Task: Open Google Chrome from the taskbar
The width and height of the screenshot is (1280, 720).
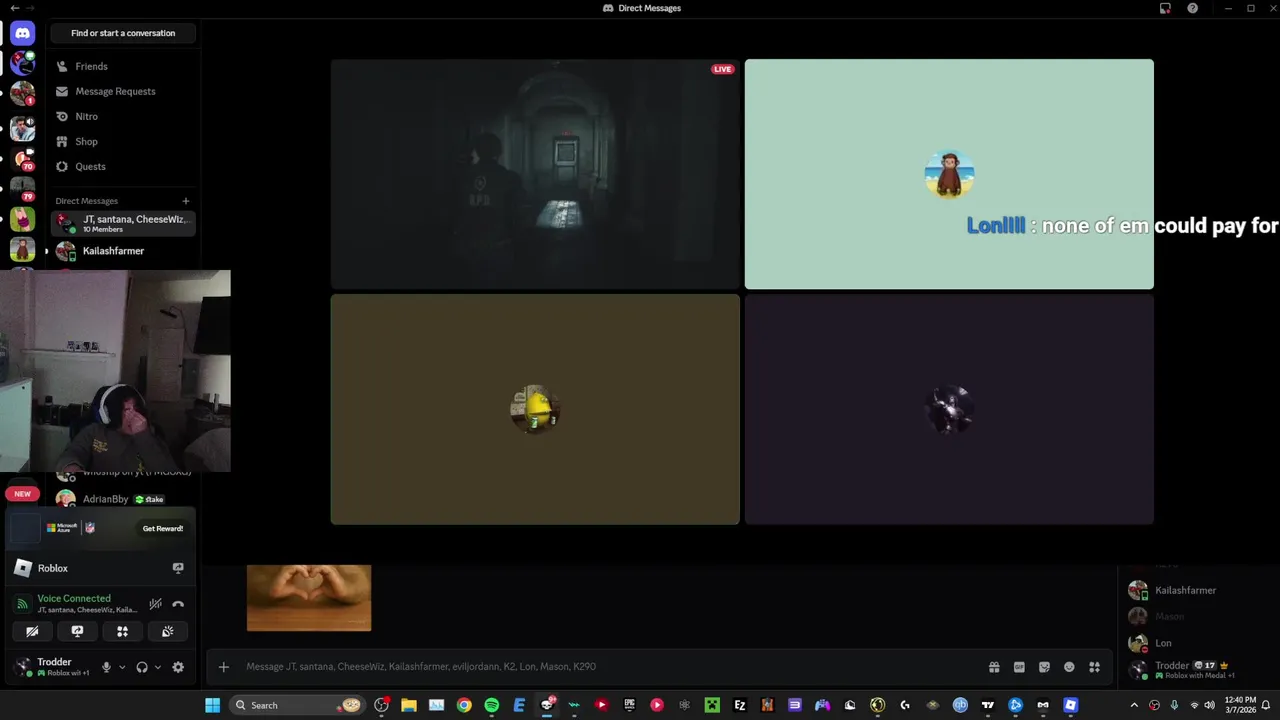Action: pyautogui.click(x=464, y=705)
